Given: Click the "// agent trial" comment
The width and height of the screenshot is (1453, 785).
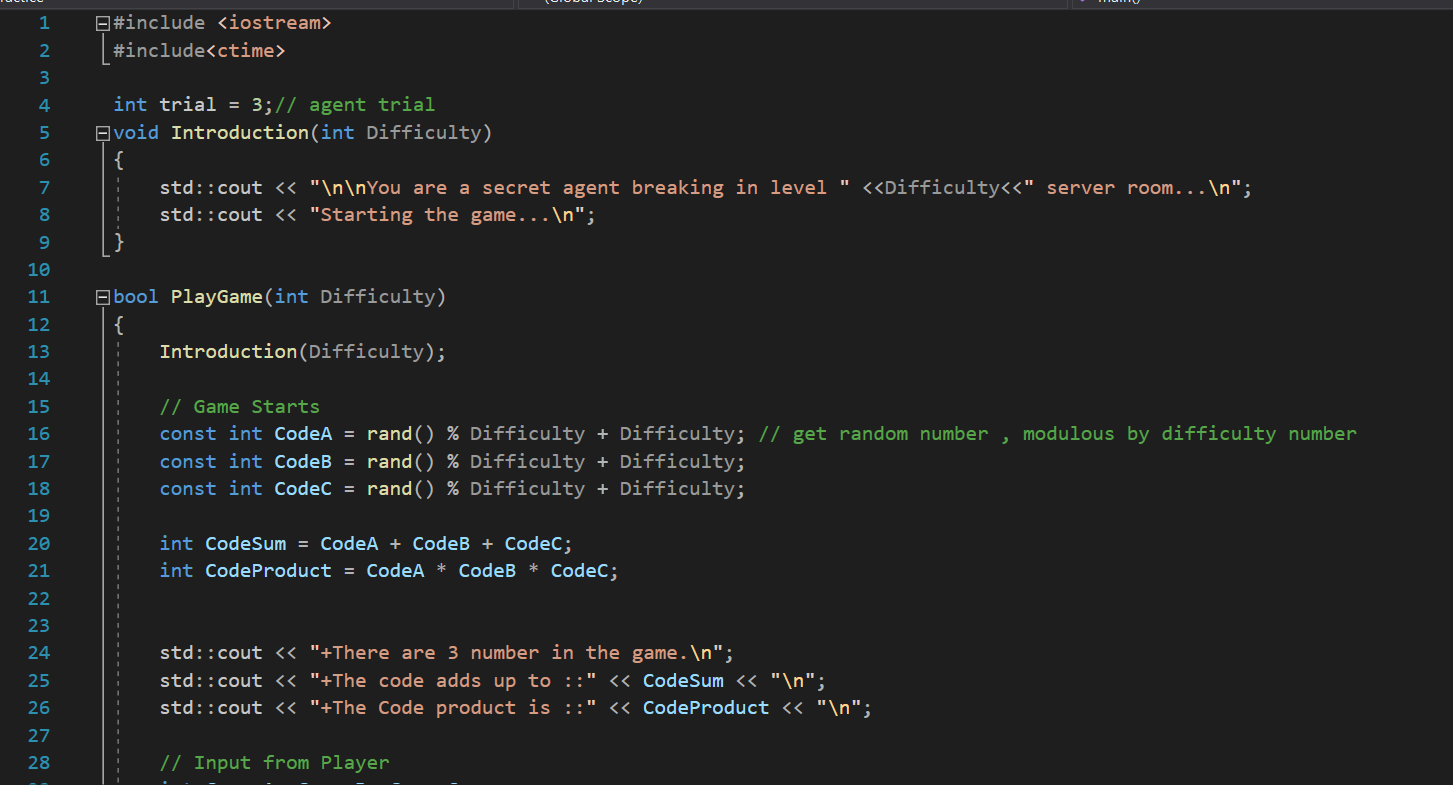Looking at the screenshot, I should click(x=355, y=105).
